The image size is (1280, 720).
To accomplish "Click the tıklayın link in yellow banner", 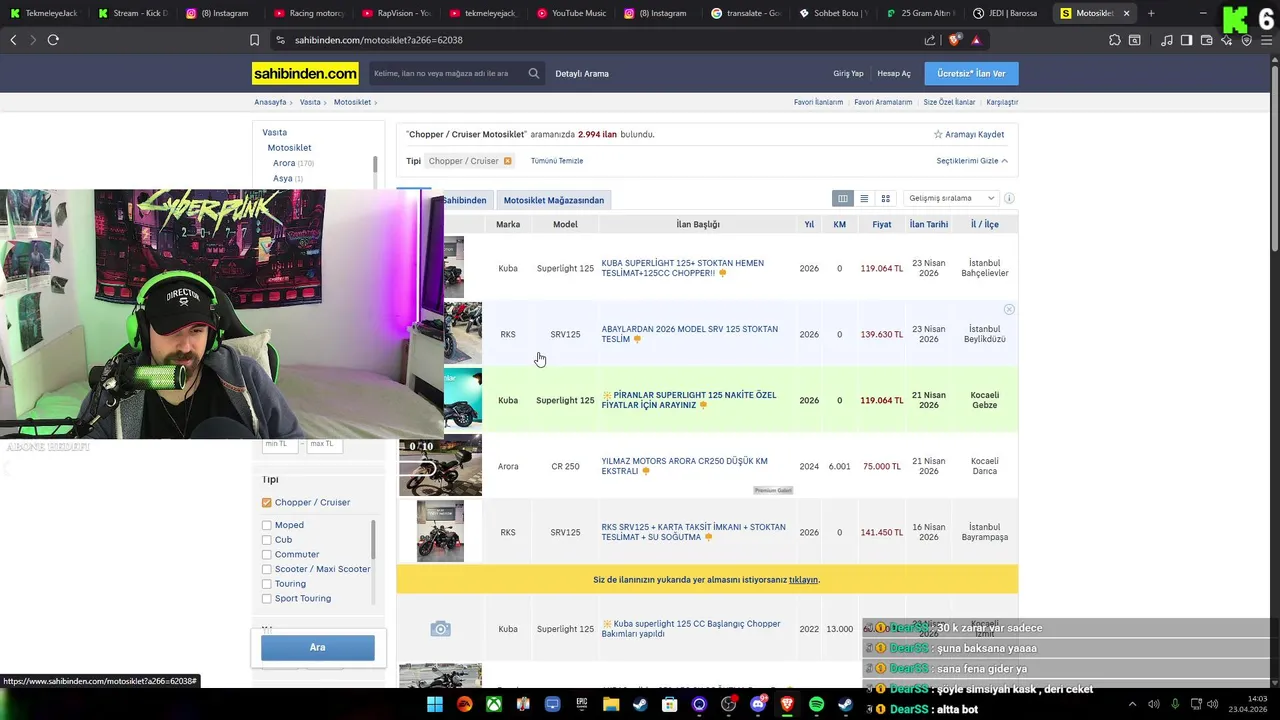I will (x=803, y=580).
